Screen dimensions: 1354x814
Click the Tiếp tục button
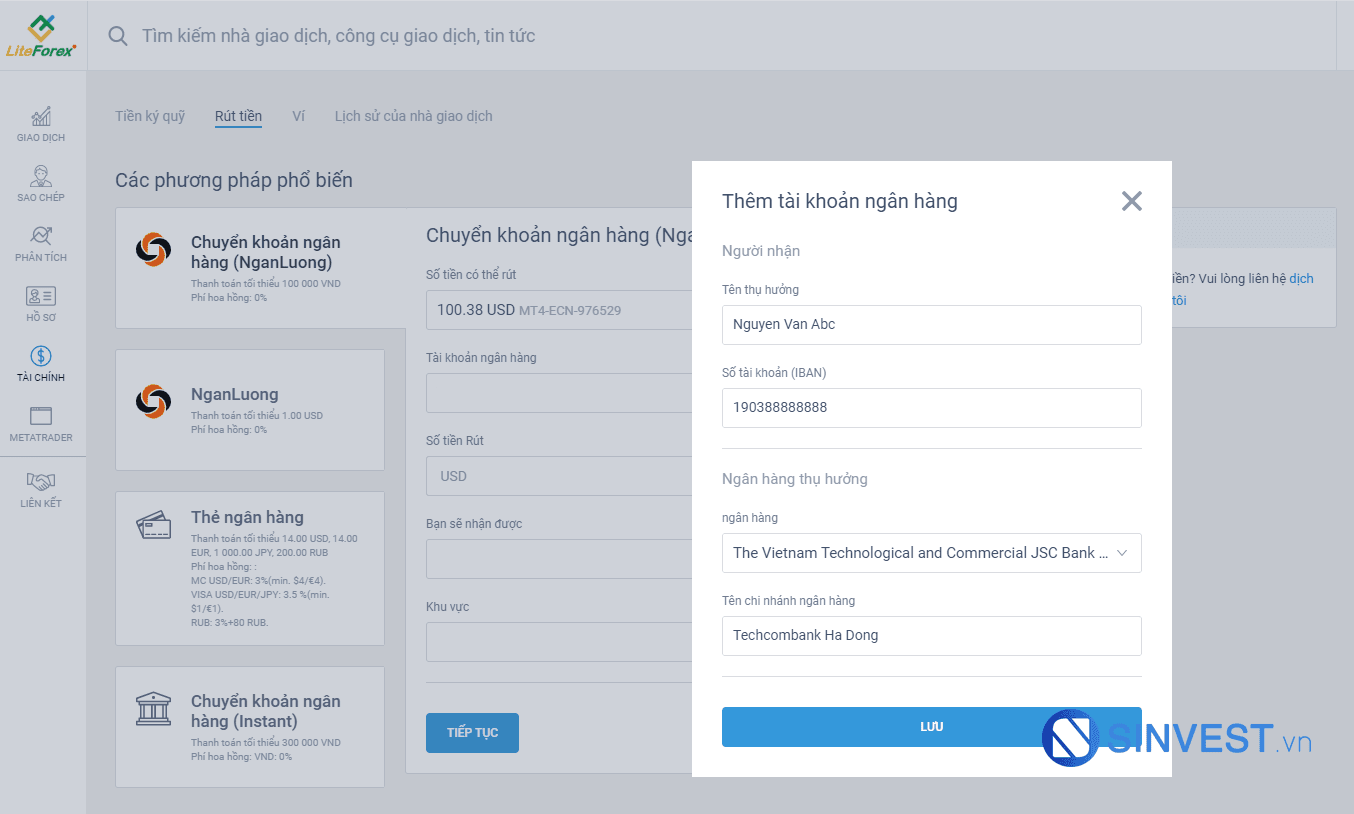pos(472,733)
